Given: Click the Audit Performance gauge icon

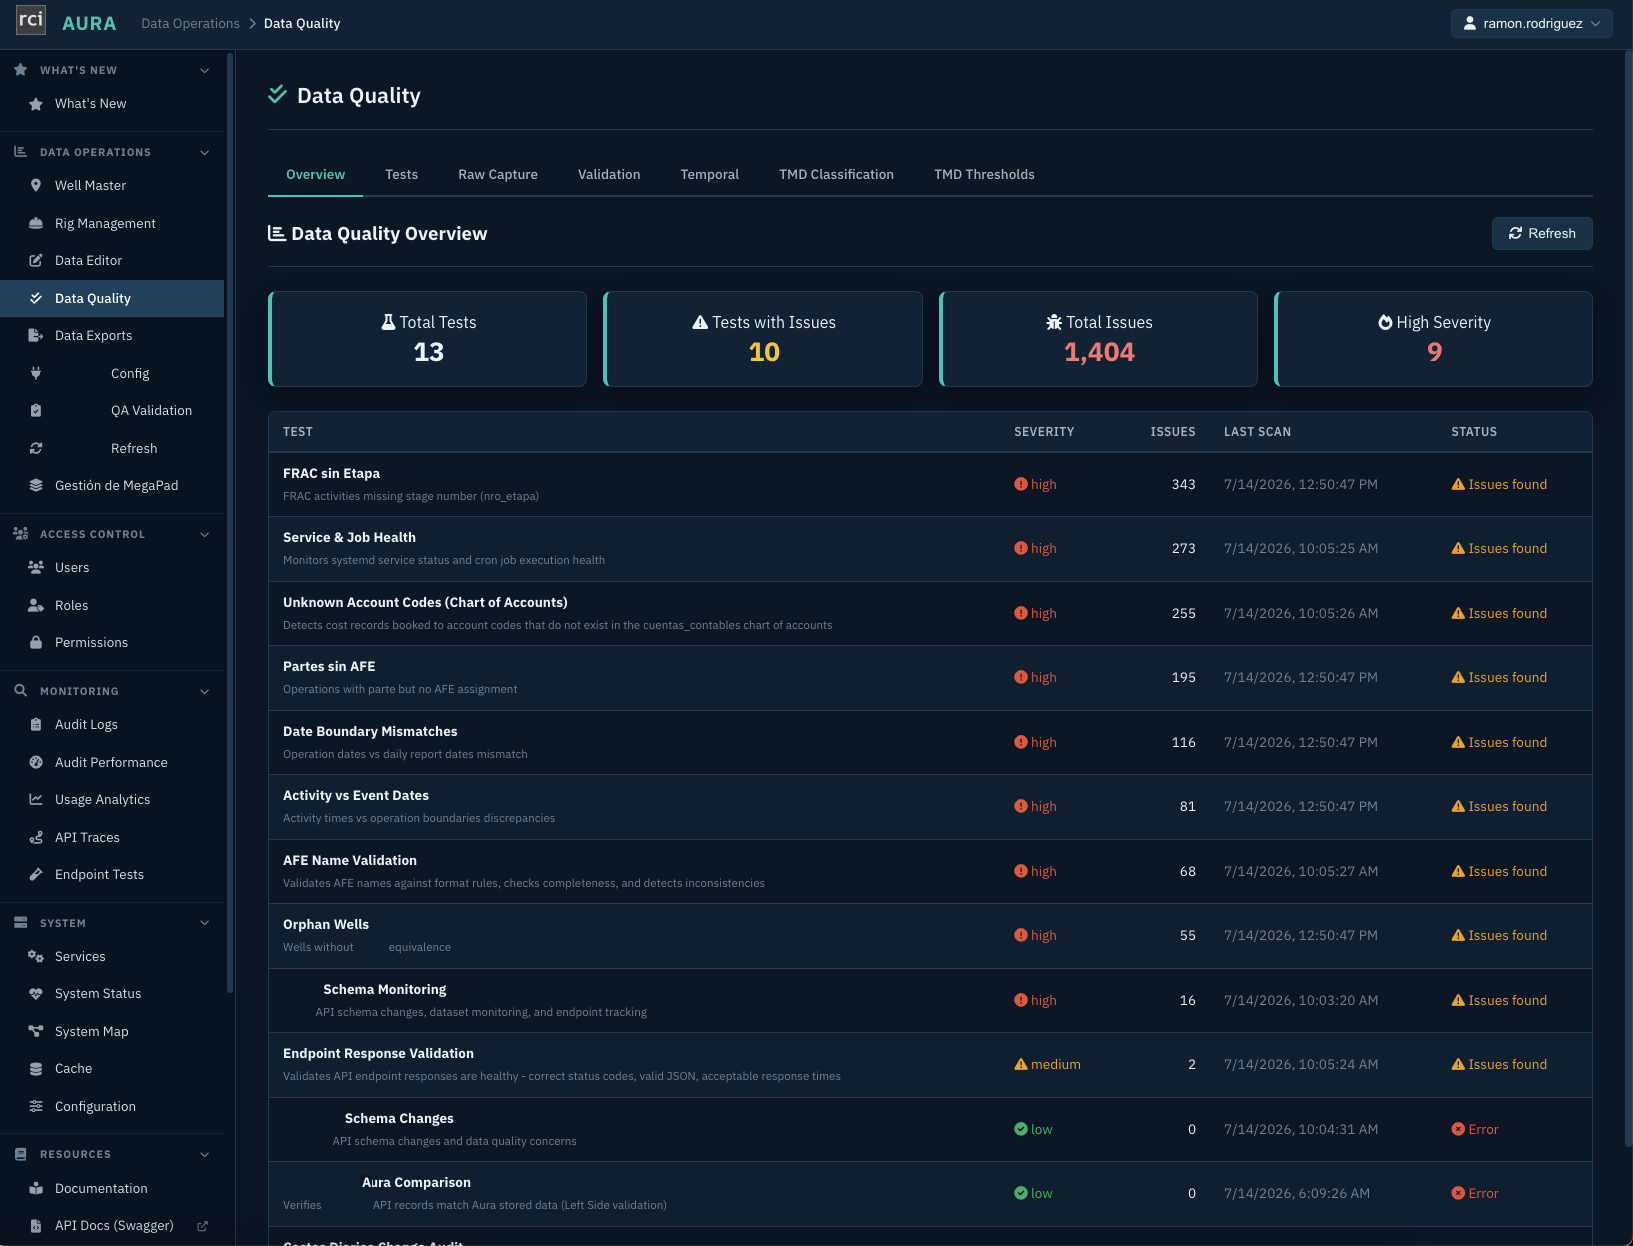Looking at the screenshot, I should tap(36, 762).
